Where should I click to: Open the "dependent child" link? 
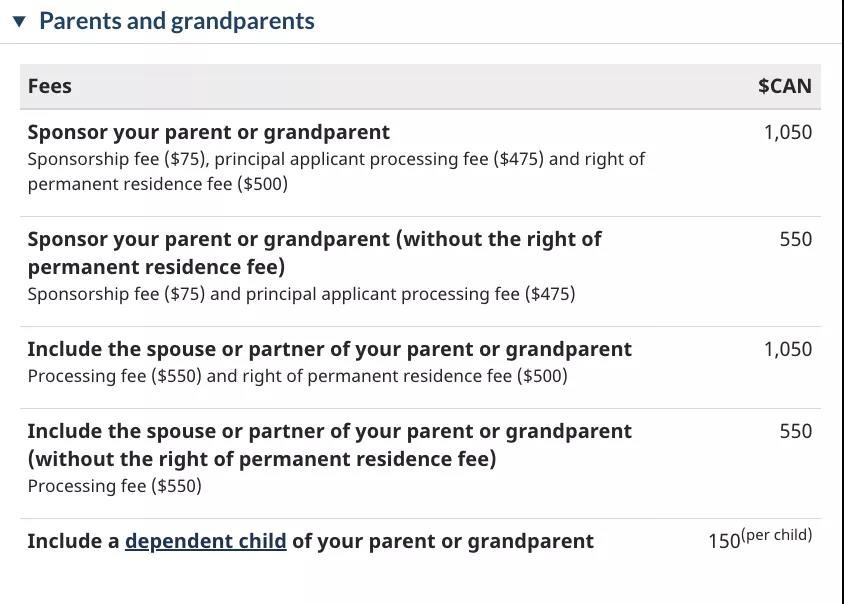click(x=205, y=541)
